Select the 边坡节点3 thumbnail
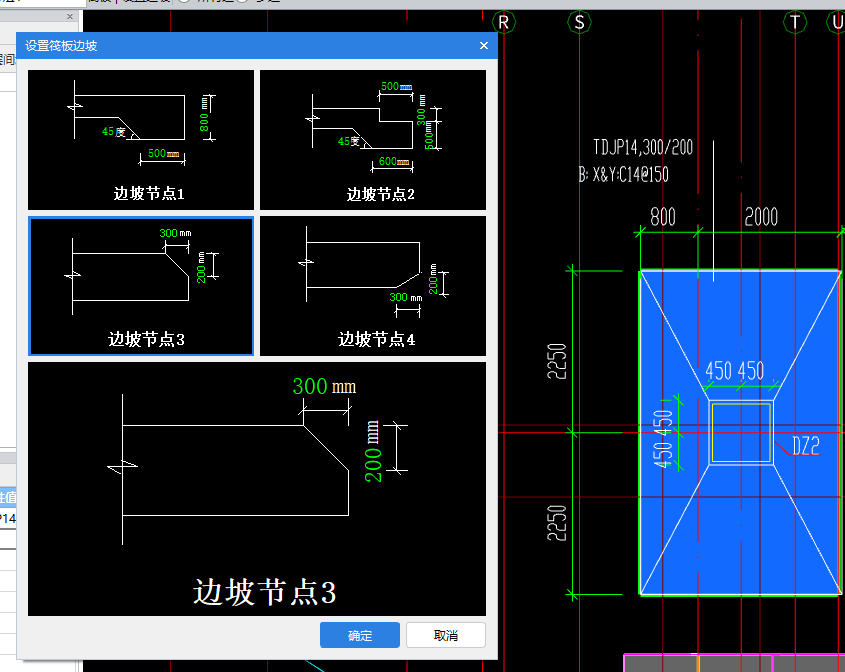 [x=141, y=286]
